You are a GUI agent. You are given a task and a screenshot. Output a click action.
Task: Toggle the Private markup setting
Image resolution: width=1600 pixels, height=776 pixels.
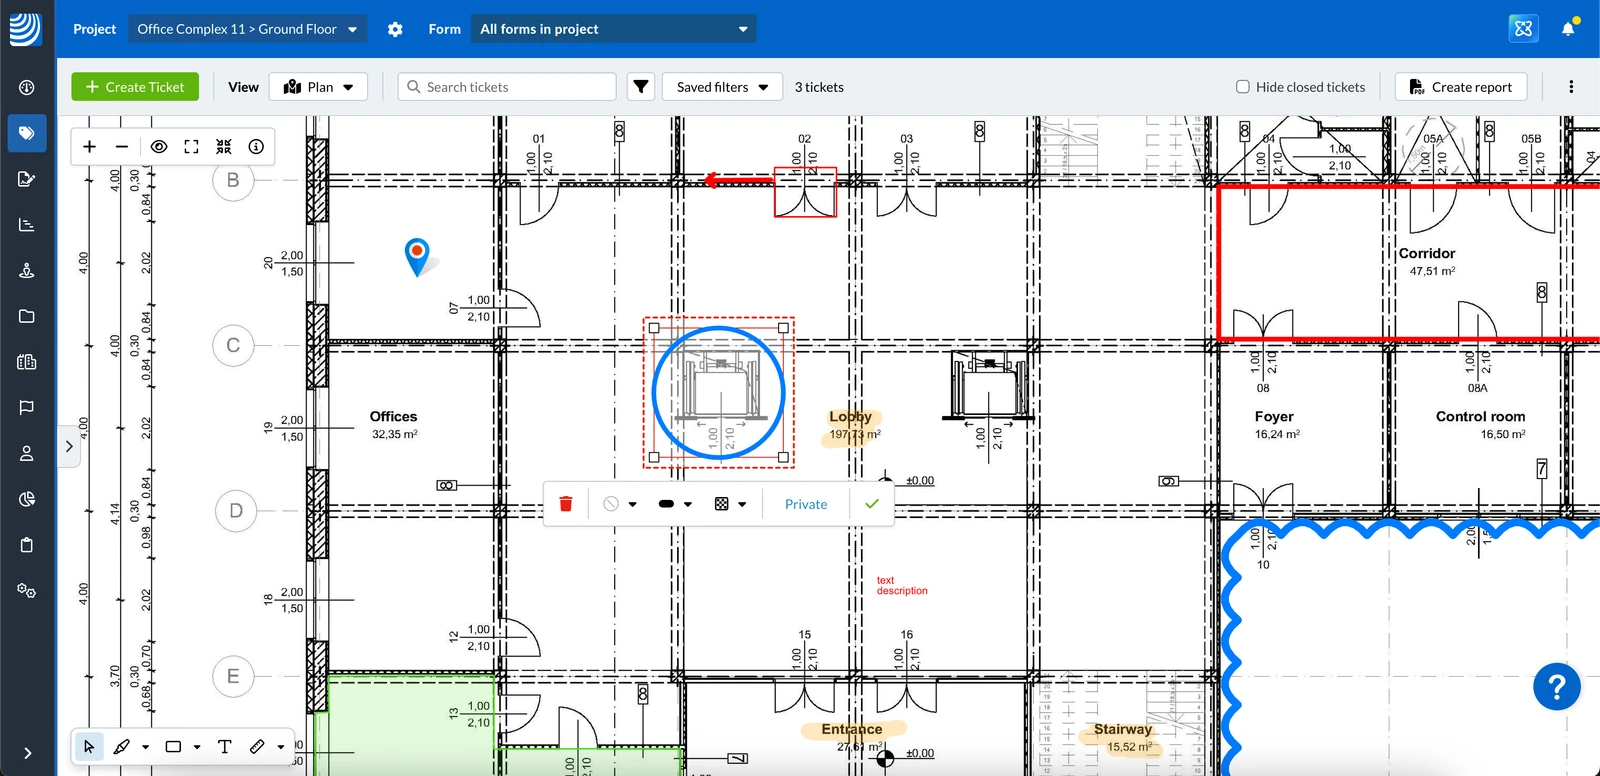click(806, 504)
